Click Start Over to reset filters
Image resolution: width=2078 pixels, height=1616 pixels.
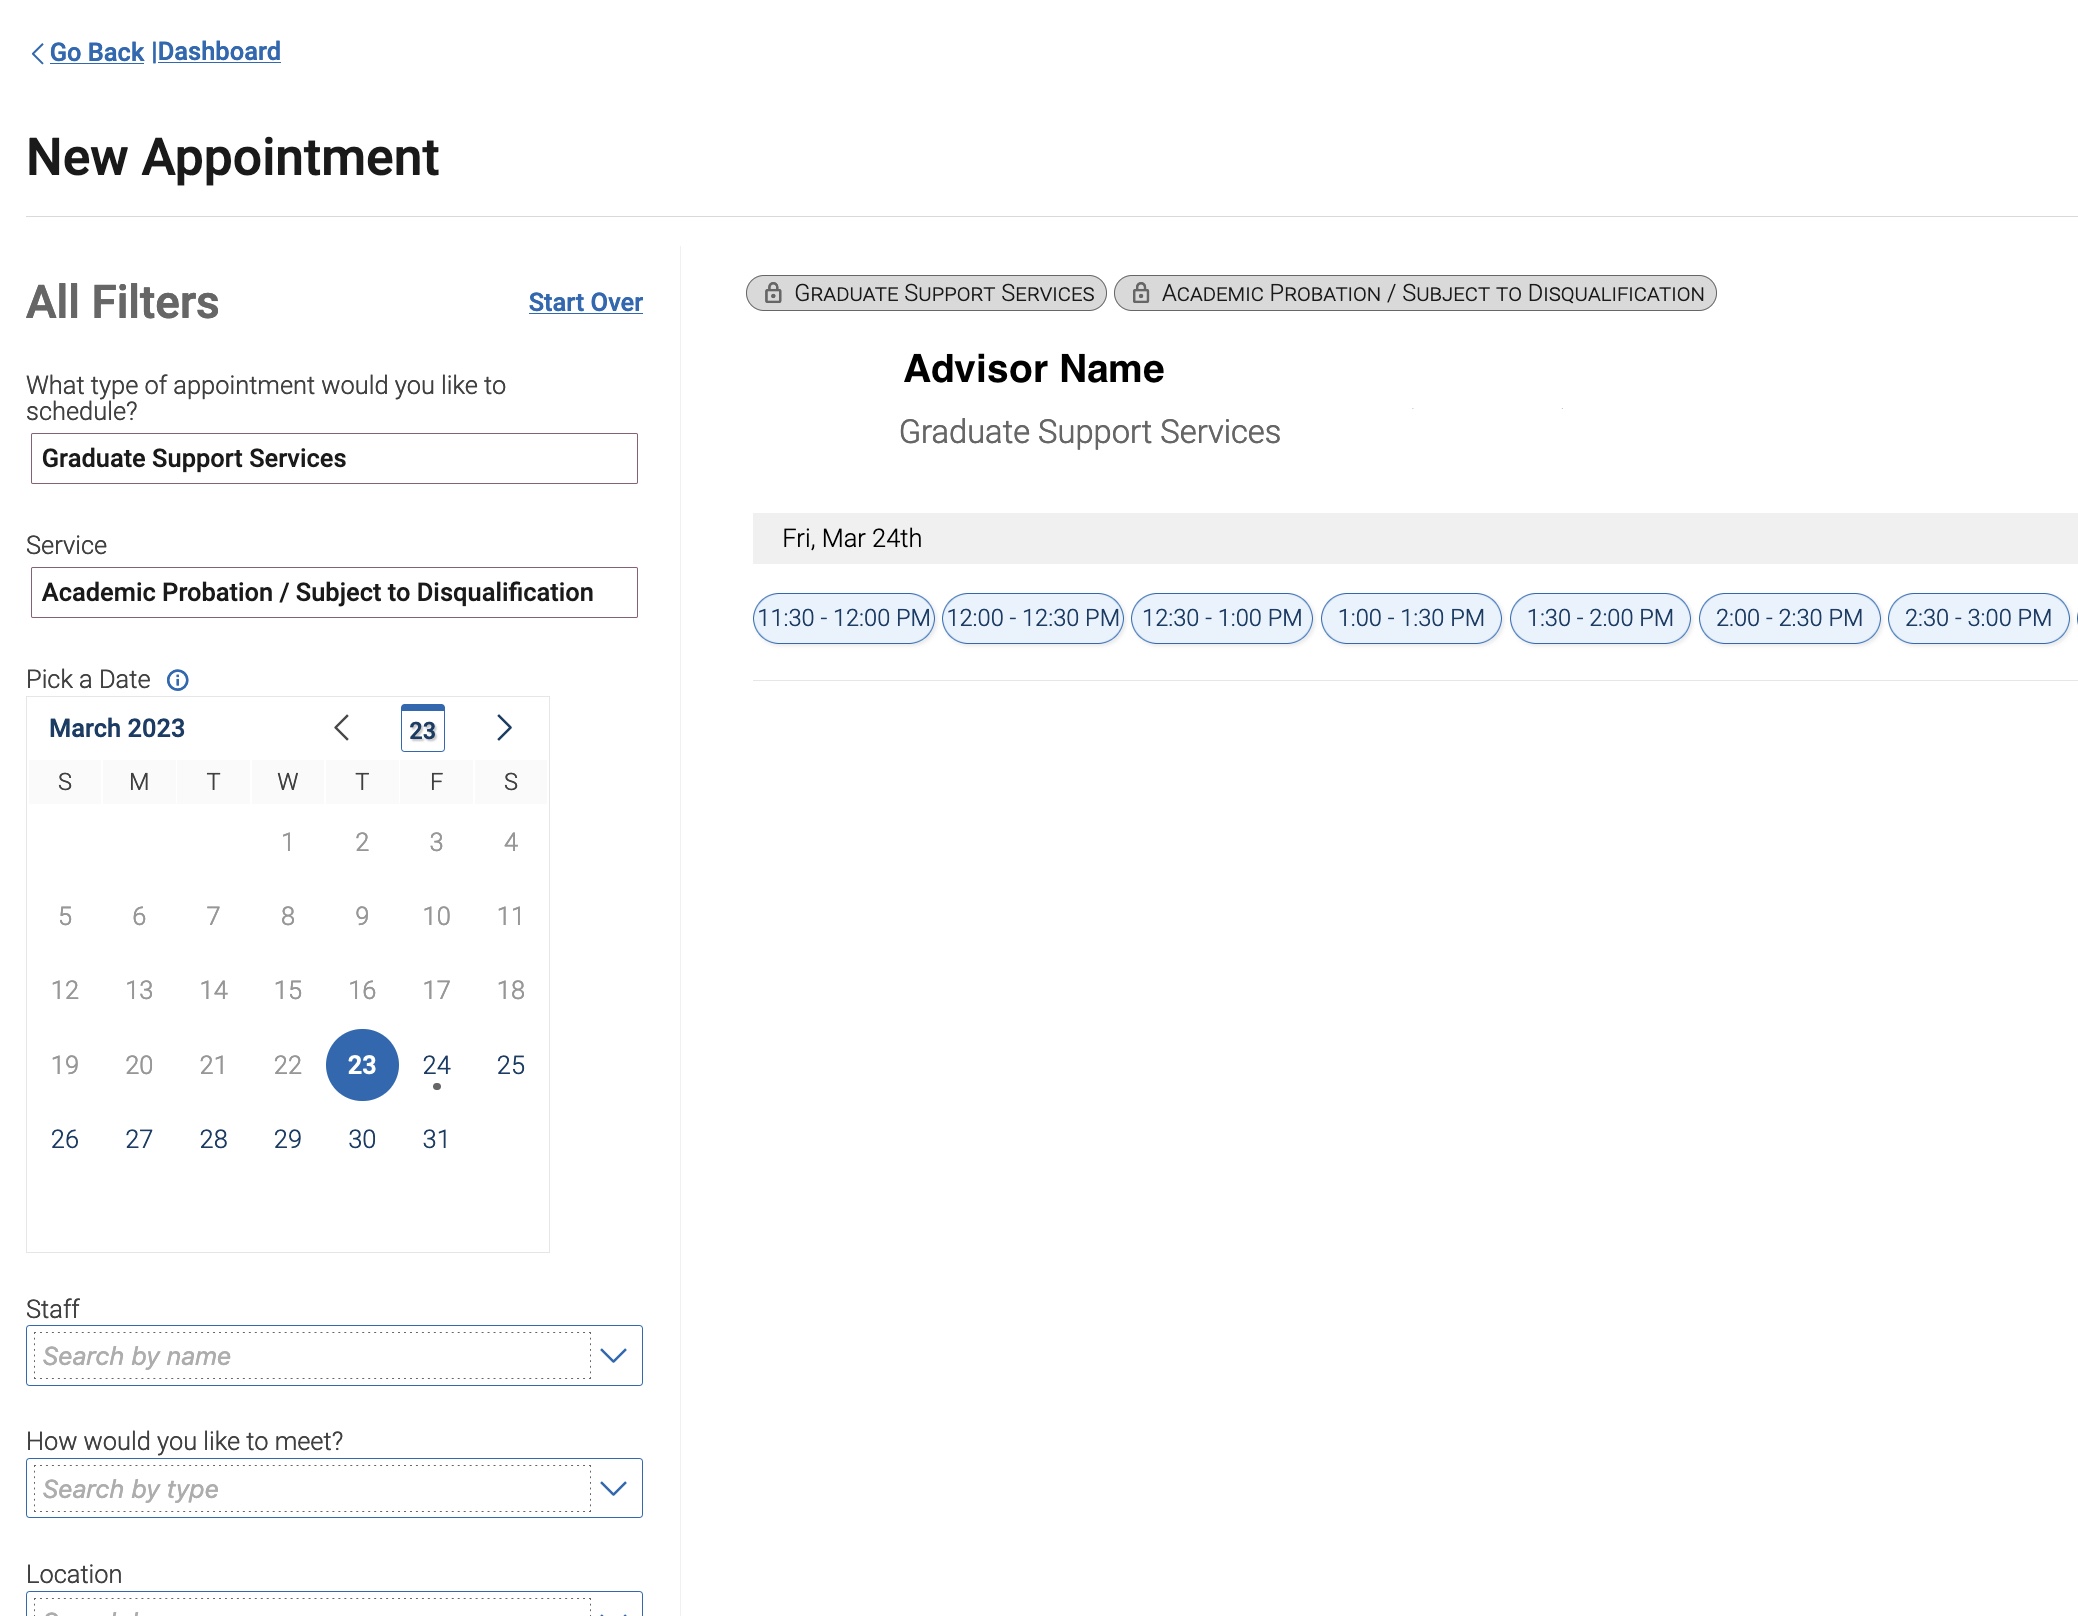pos(585,302)
